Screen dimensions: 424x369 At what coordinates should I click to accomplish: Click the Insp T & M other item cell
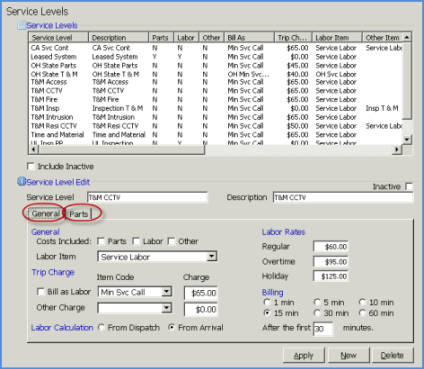click(382, 108)
